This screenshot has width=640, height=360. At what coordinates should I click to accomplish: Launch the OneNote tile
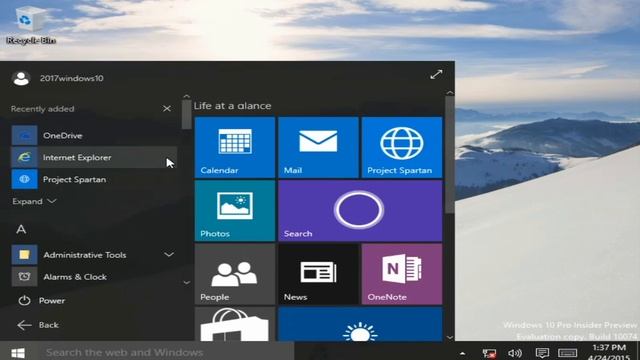tap(402, 274)
